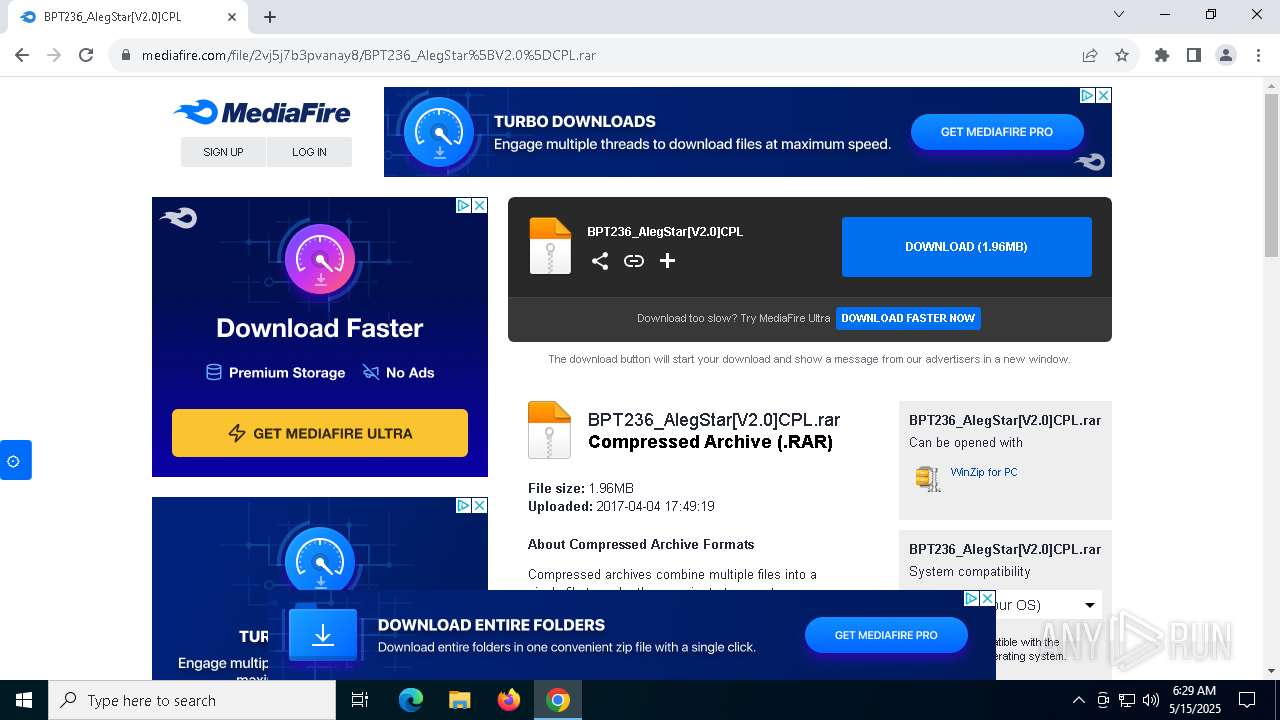Reload the page
Viewport: 1280px width, 720px height.
tap(86, 55)
